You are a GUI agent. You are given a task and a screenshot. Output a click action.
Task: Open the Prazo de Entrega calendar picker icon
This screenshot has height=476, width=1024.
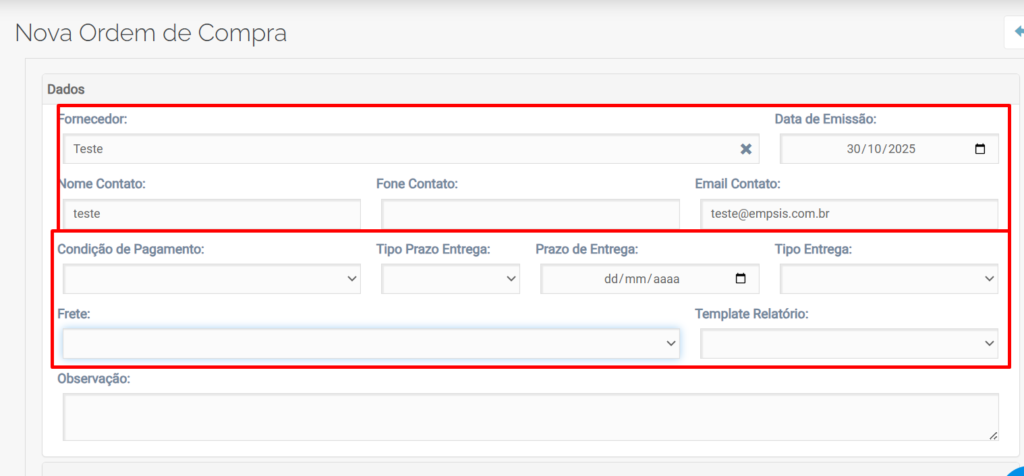[740, 279]
